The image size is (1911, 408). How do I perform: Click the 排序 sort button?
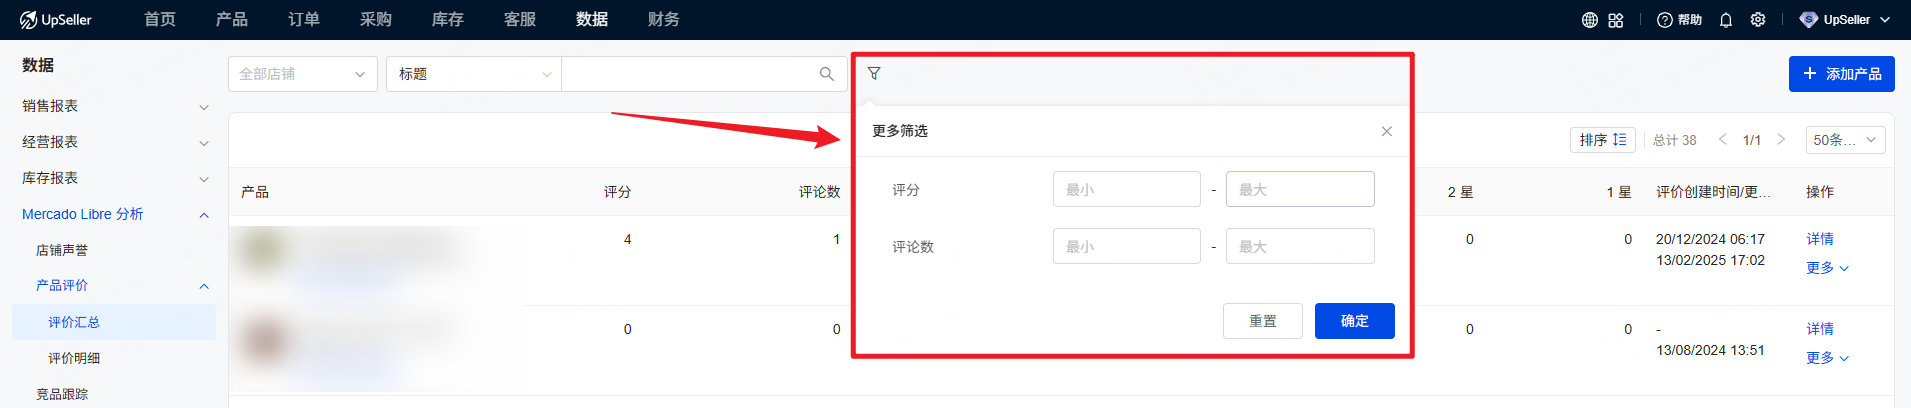pyautogui.click(x=1602, y=140)
